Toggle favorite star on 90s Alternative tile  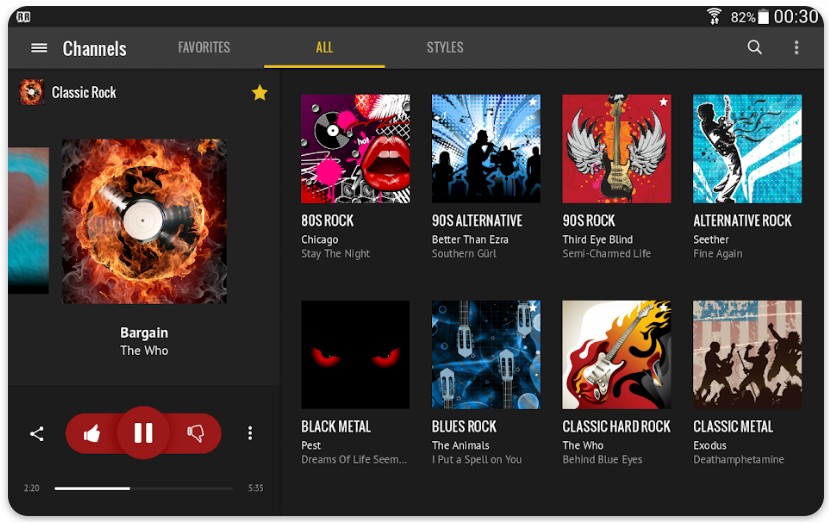[x=532, y=102]
